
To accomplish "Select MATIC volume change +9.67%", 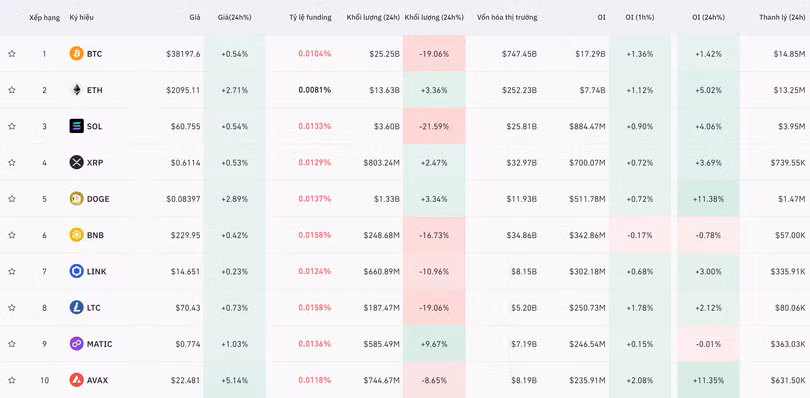I will coord(434,344).
